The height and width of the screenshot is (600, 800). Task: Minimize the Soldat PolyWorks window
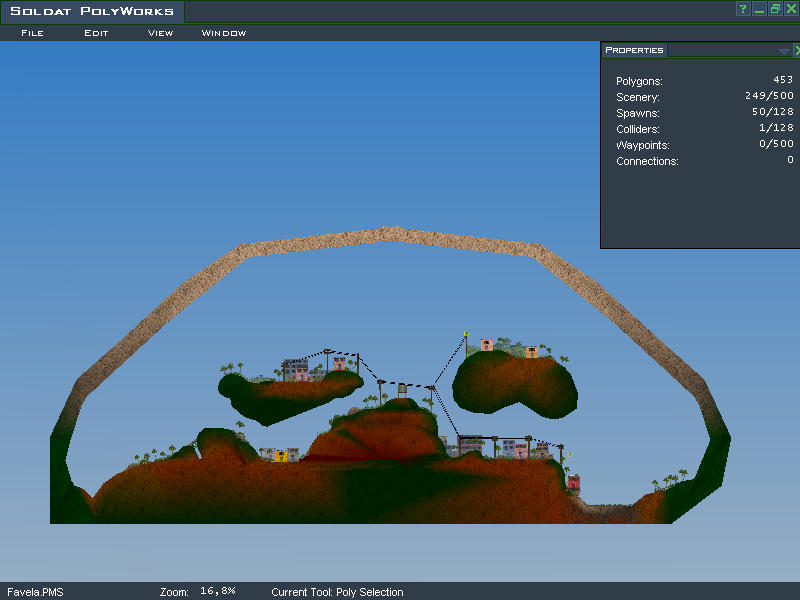tap(759, 9)
